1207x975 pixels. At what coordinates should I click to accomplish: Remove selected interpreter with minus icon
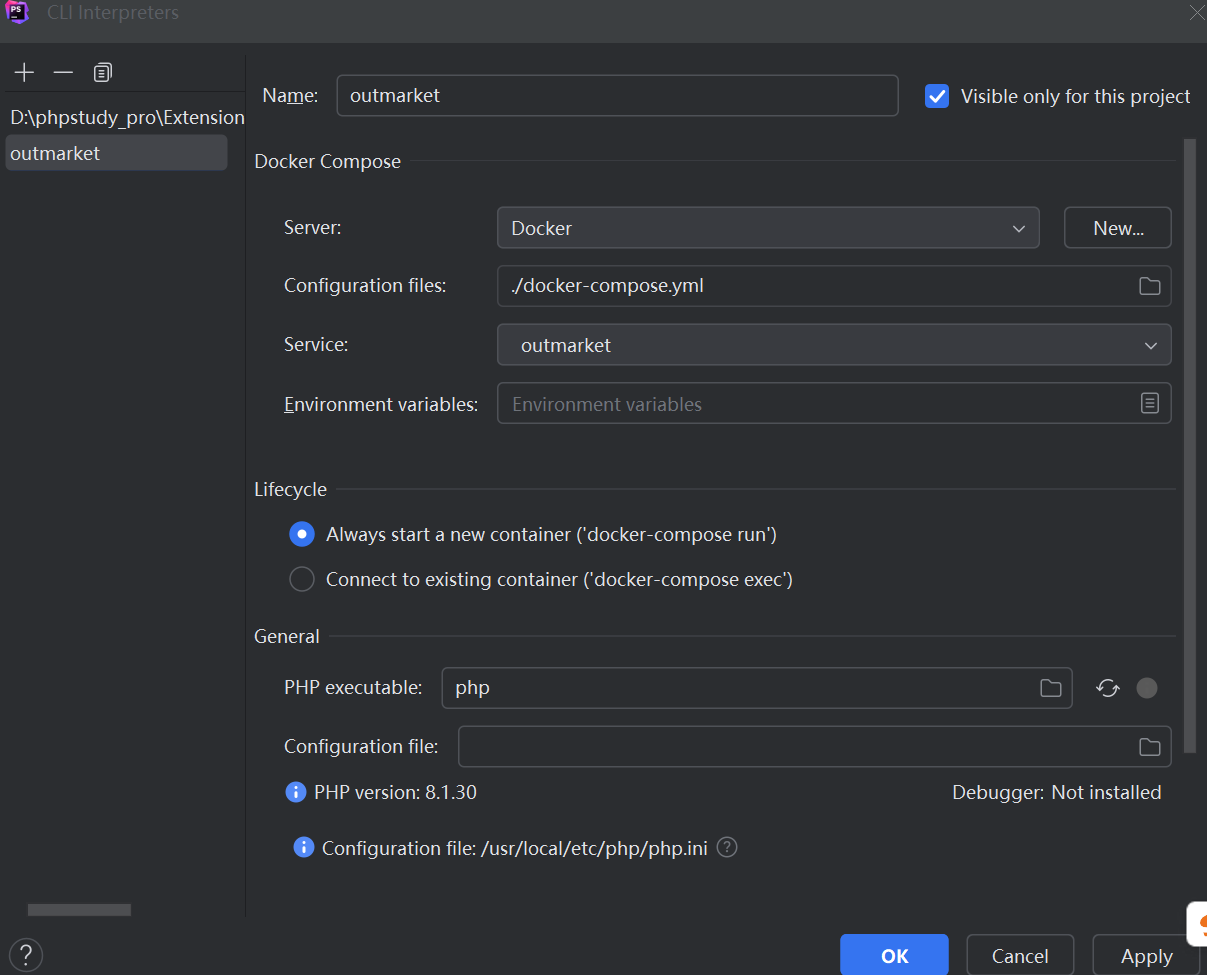(63, 73)
